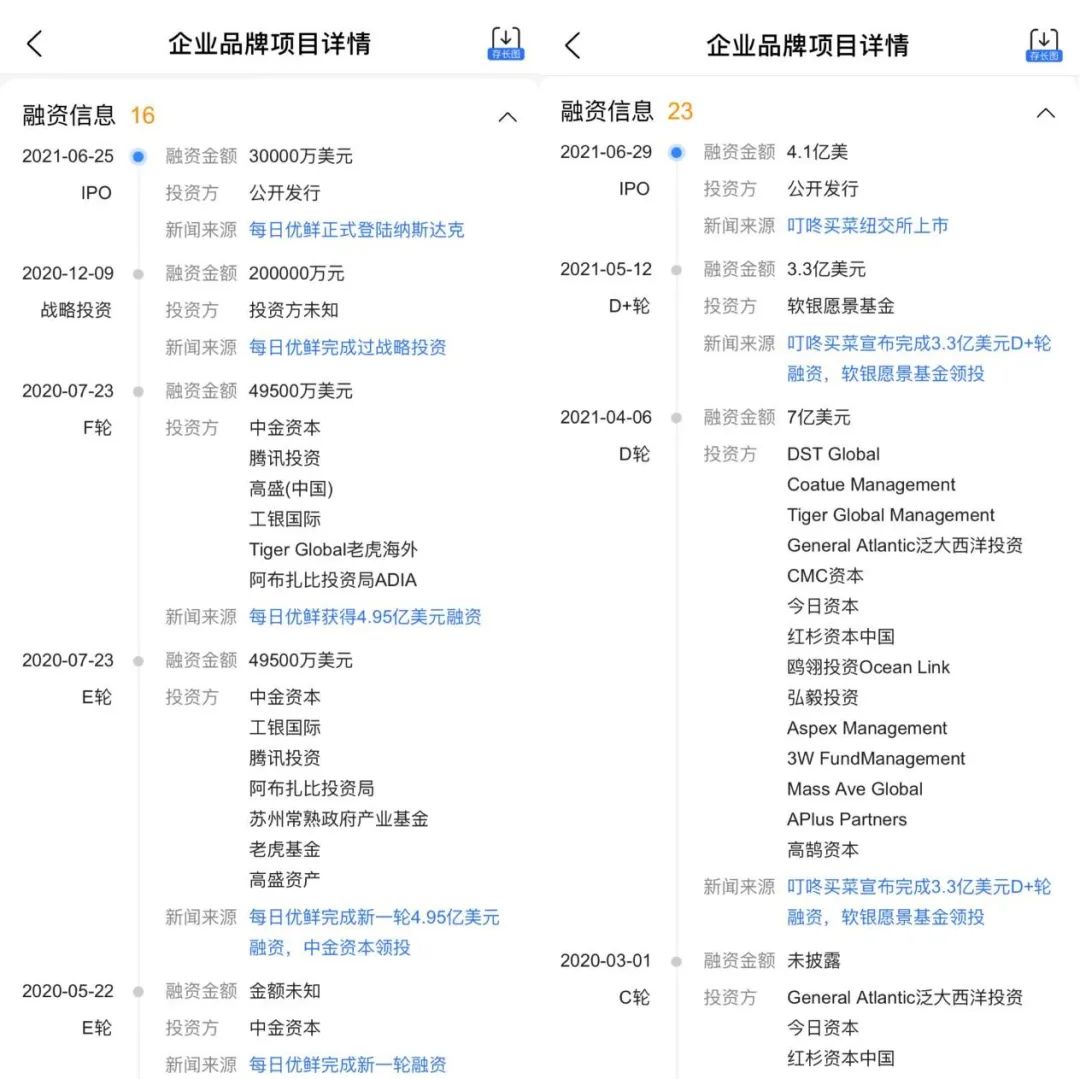The height and width of the screenshot is (1079, 1080).
Task: Tap the 苏州常熟政府产业基金 investor entry
Action: [338, 819]
